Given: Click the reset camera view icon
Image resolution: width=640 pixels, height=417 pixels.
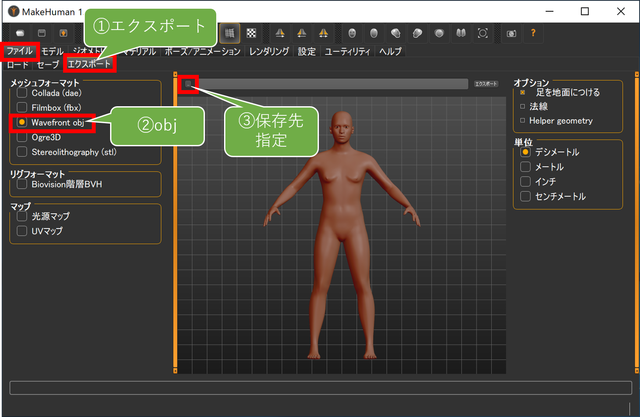Looking at the screenshot, I should [x=482, y=33].
